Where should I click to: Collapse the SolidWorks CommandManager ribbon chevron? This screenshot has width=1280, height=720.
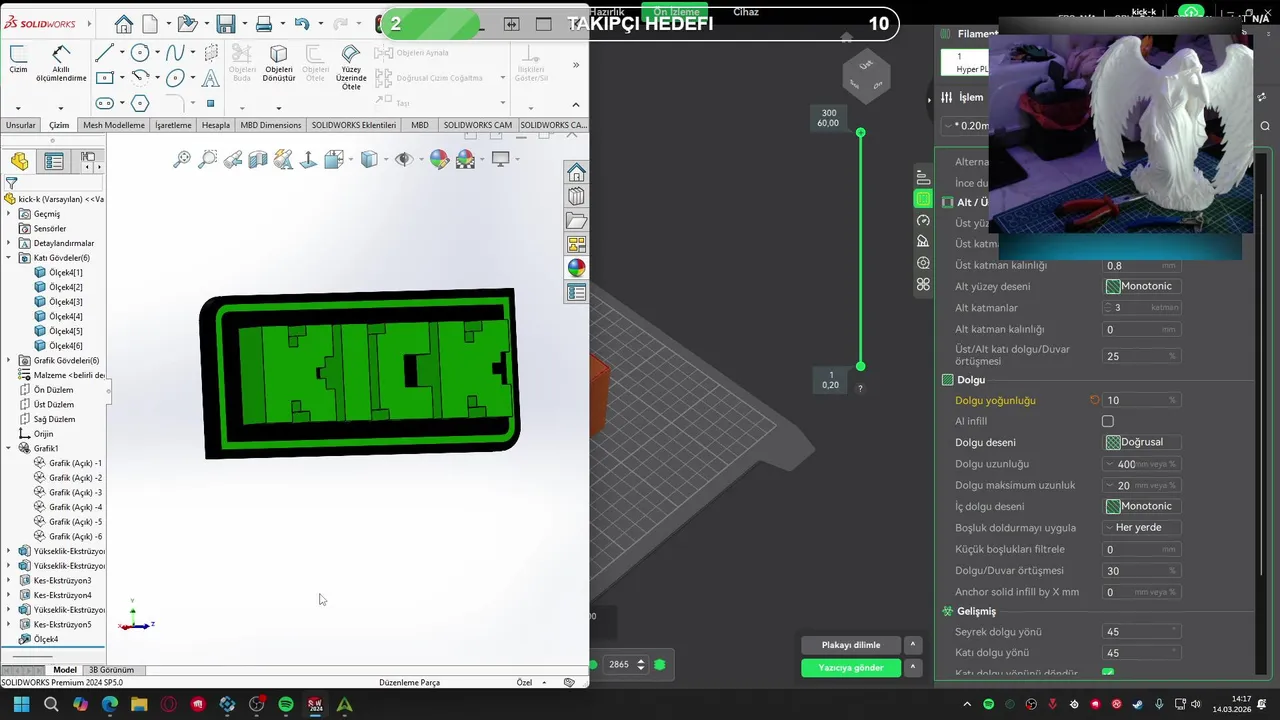click(575, 104)
